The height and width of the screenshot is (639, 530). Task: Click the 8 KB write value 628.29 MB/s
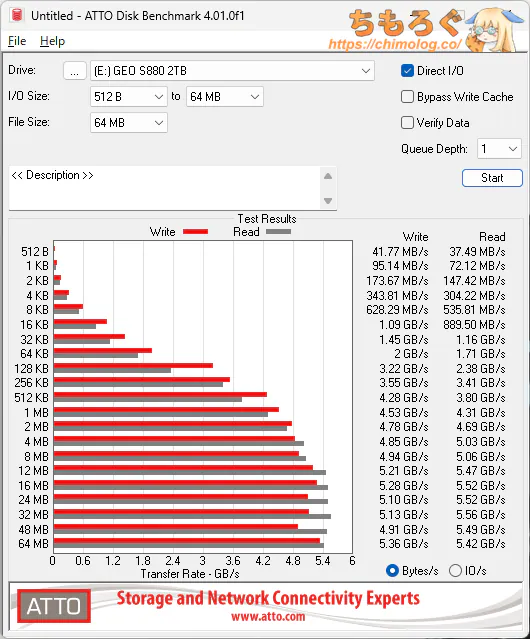click(x=397, y=310)
